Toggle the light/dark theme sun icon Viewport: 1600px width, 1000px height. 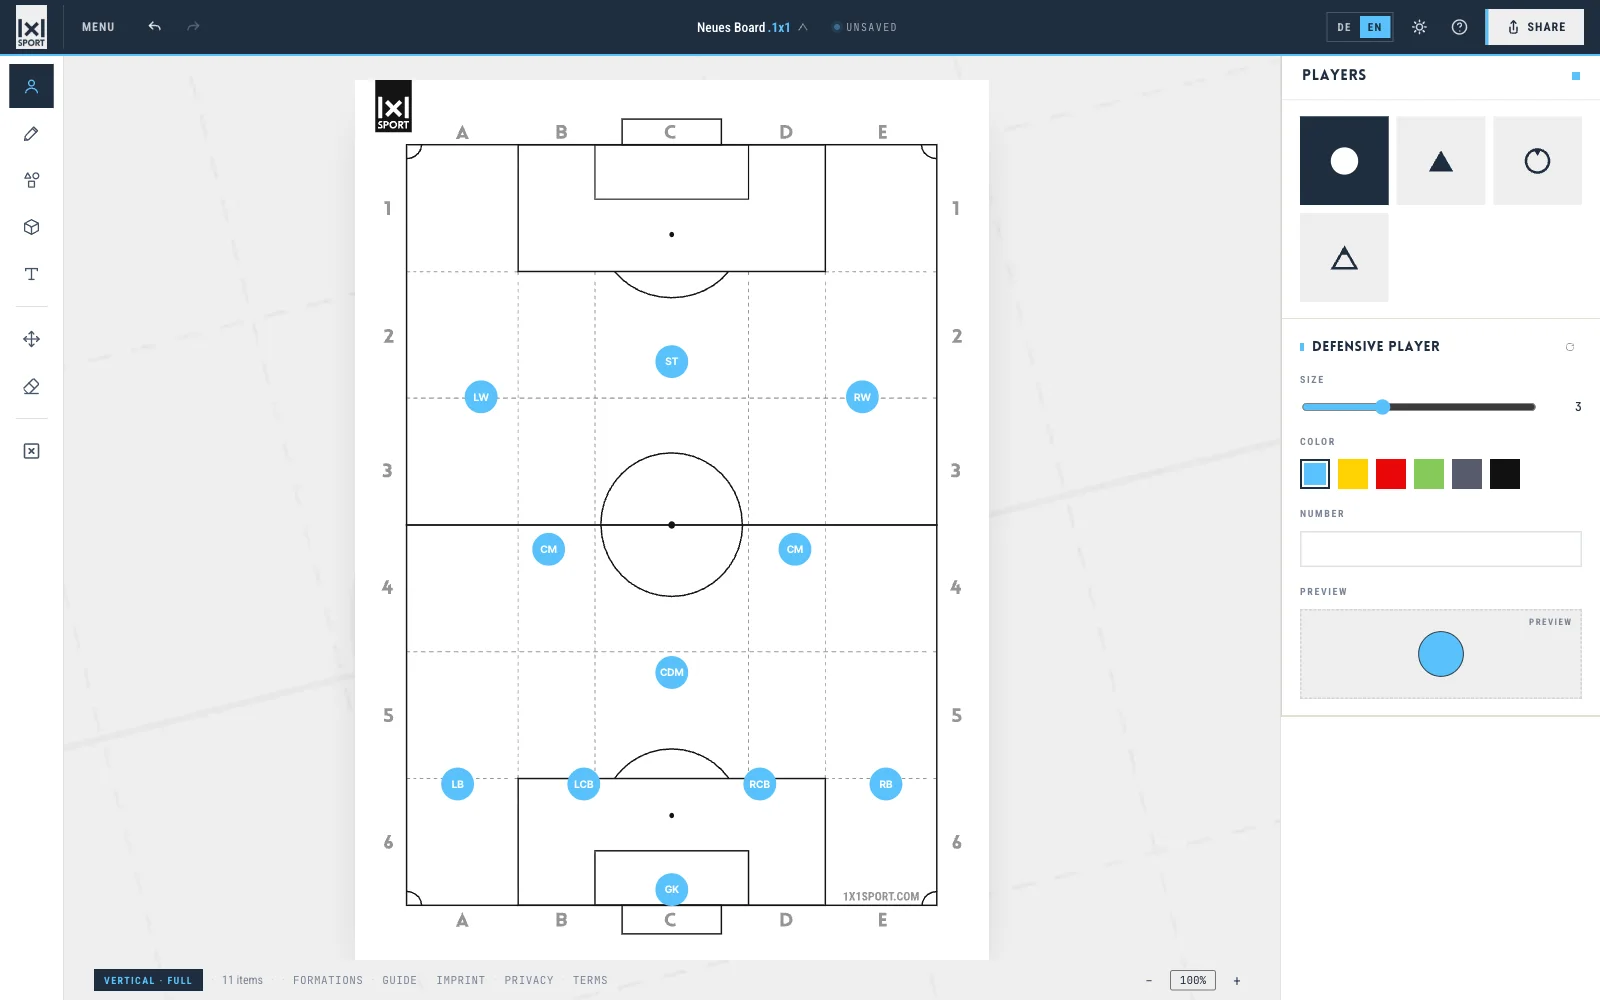coord(1419,27)
